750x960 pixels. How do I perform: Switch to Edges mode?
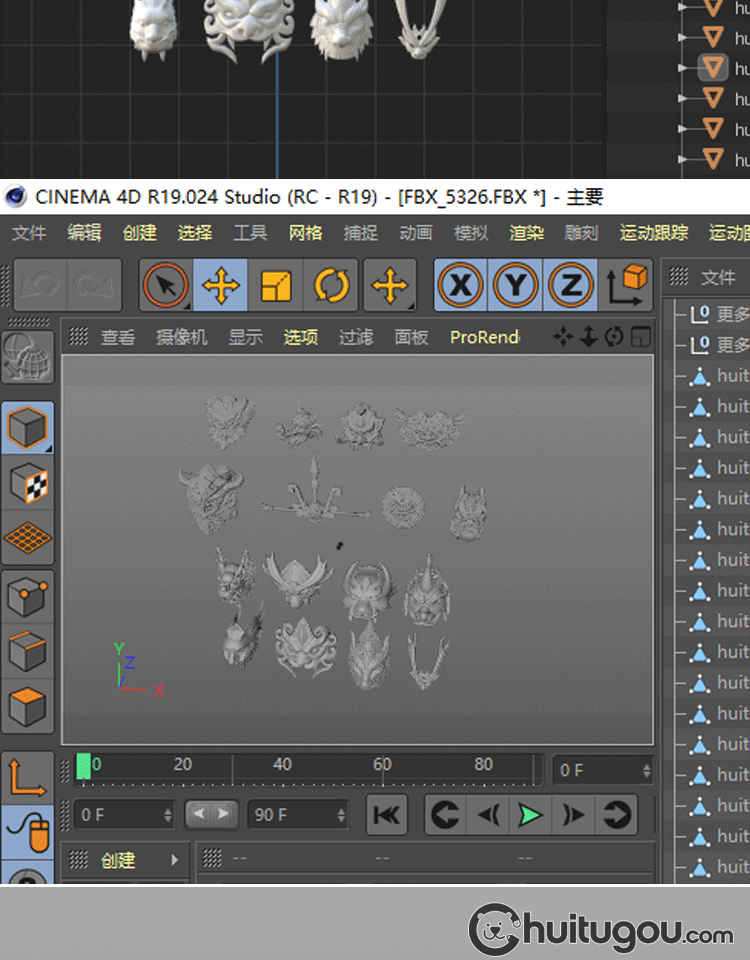[x=28, y=651]
